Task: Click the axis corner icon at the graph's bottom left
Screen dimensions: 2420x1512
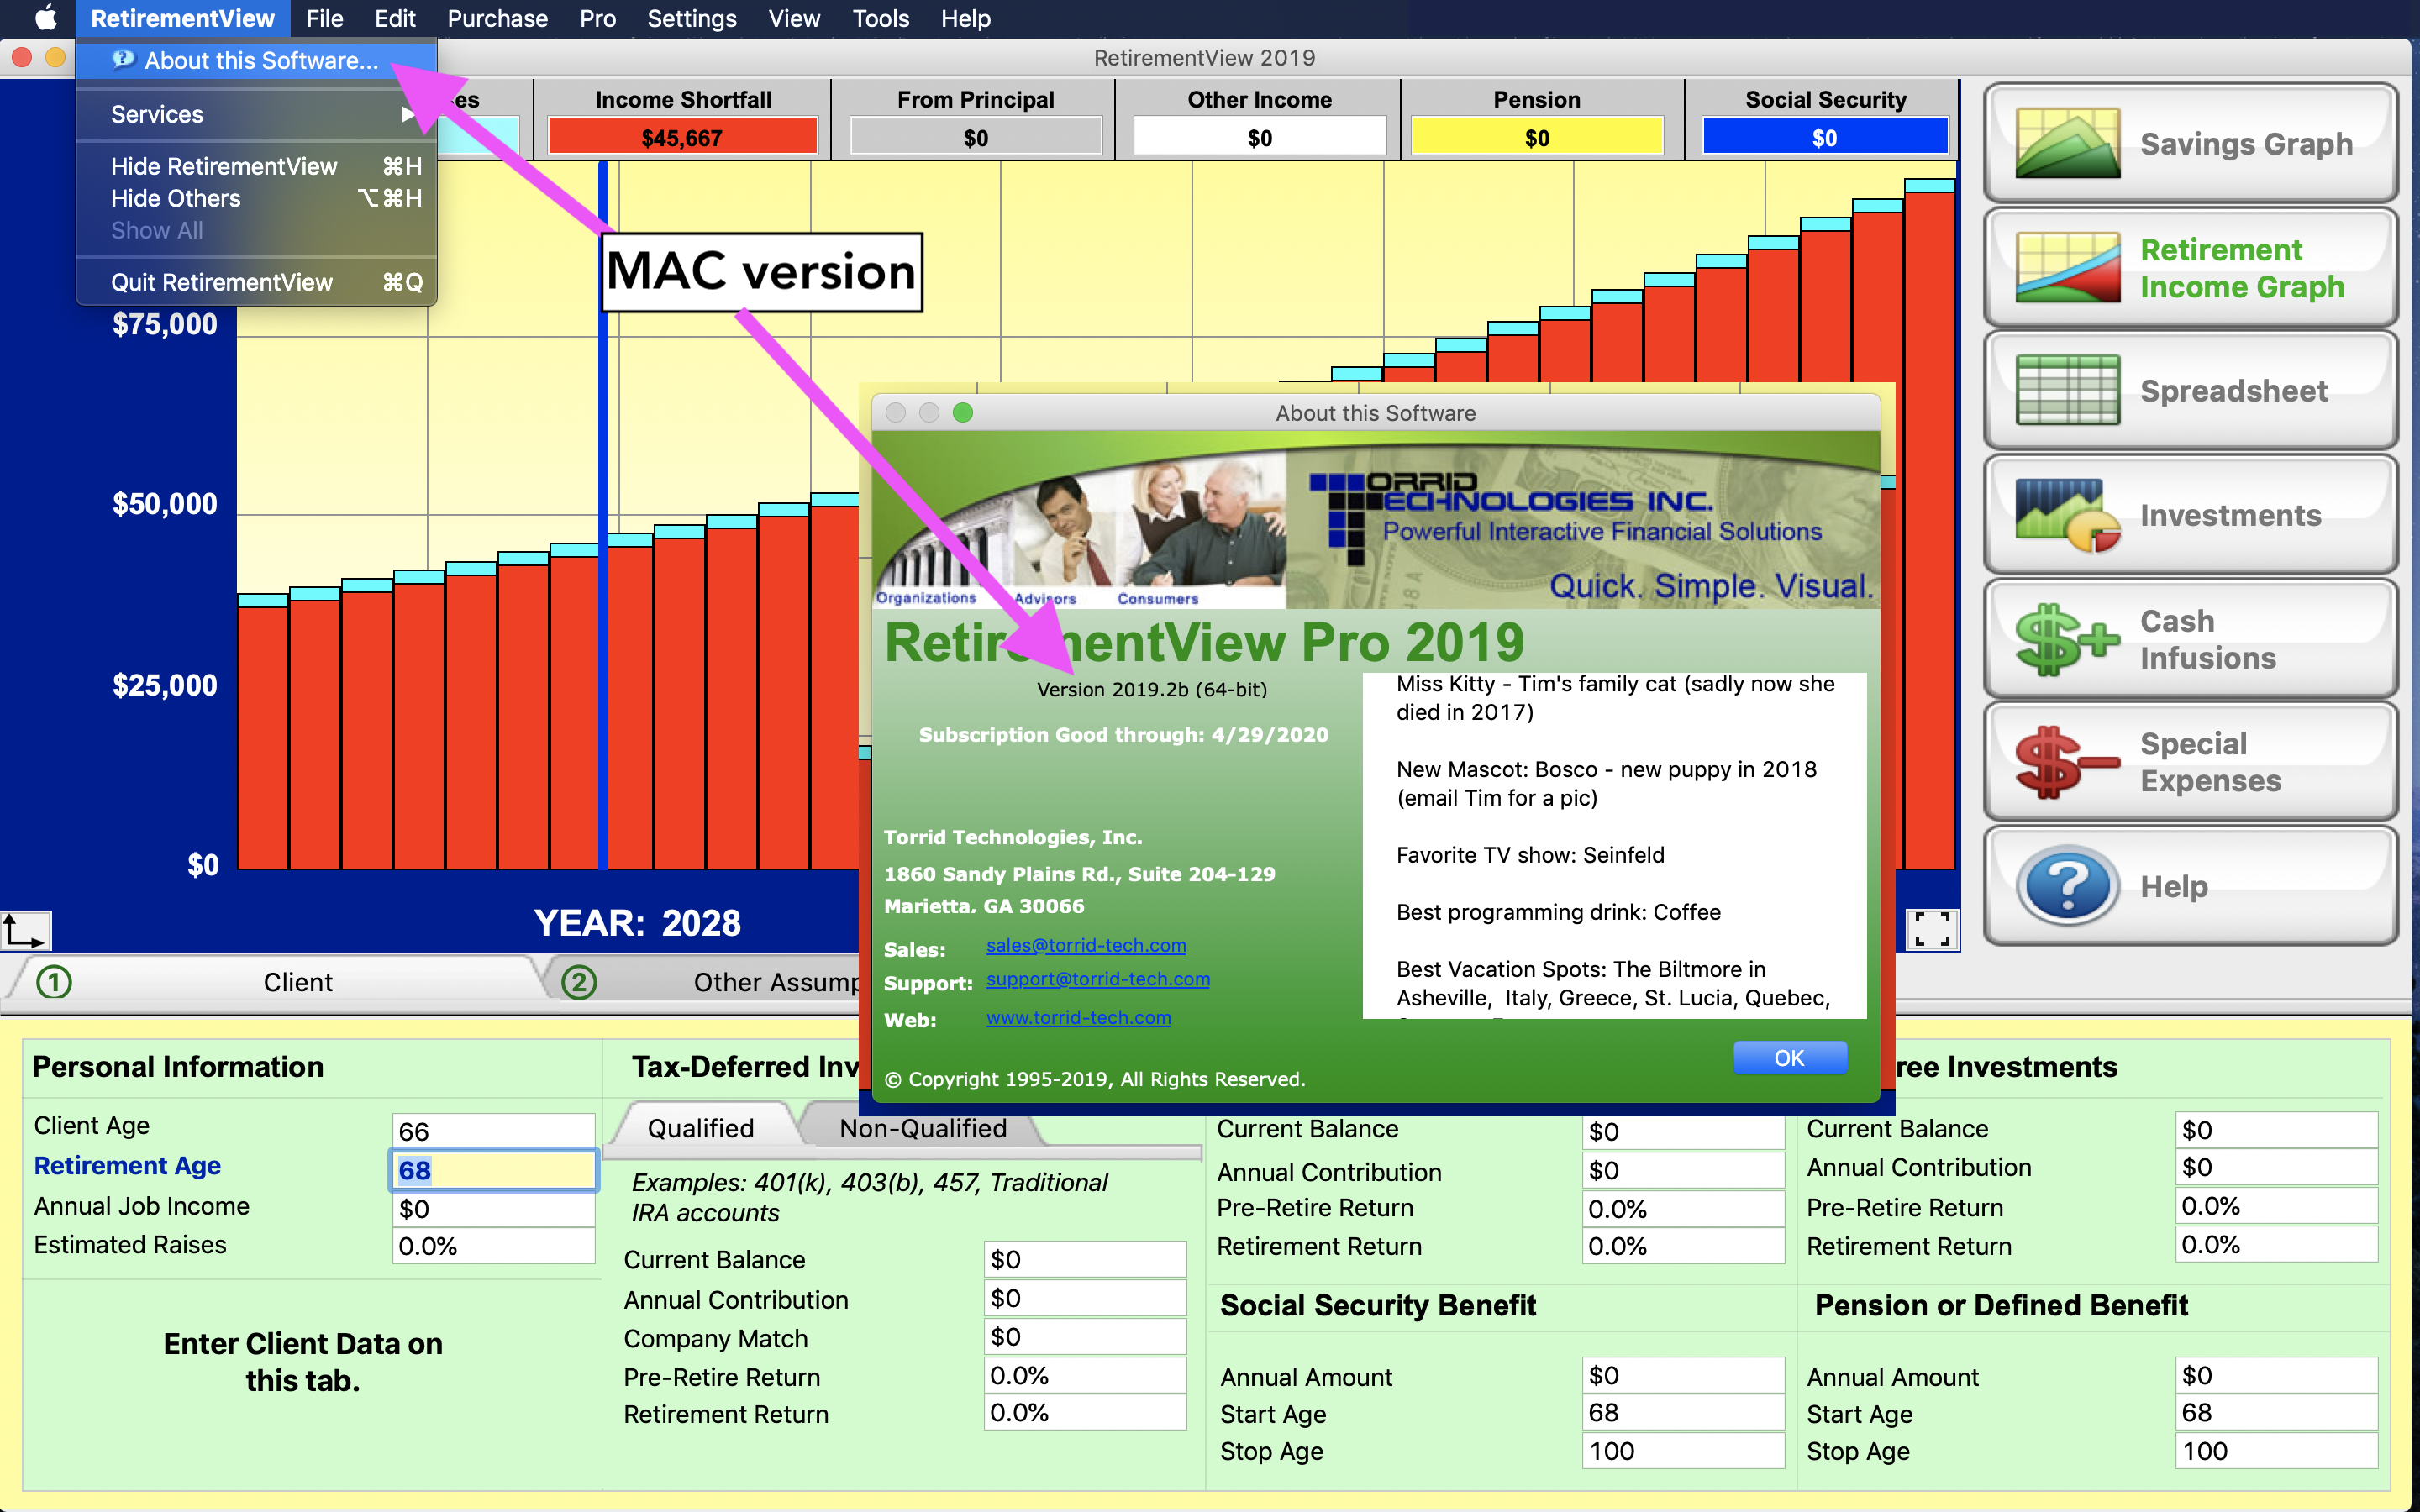Action: pyautogui.click(x=25, y=930)
